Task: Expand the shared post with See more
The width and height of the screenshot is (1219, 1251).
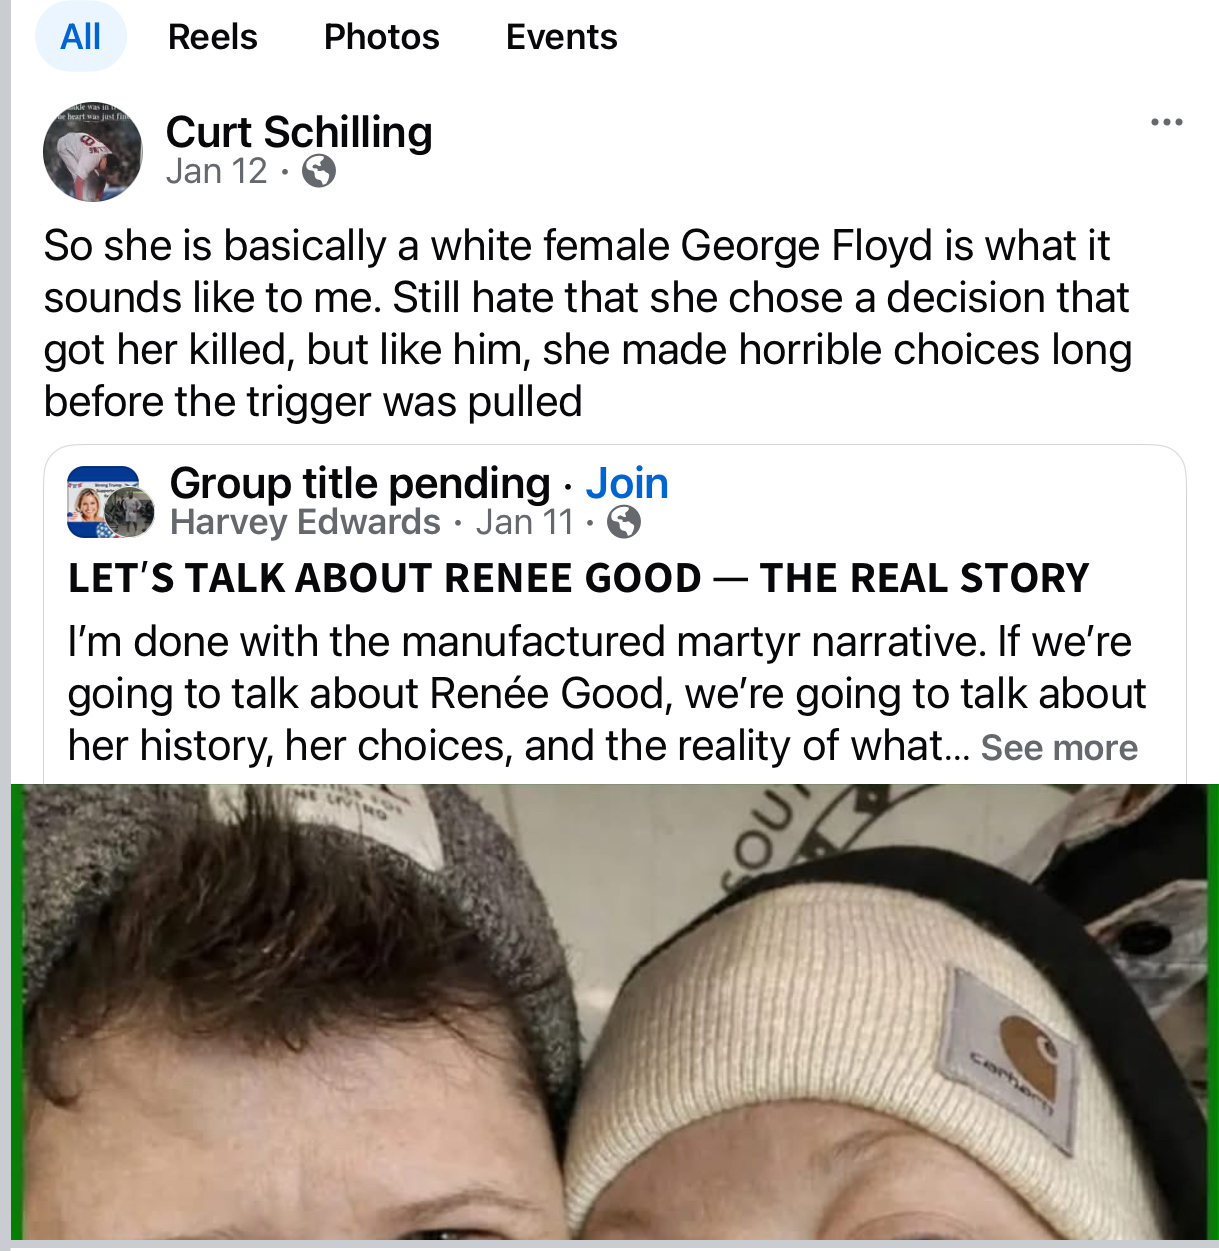Action: 1058,748
